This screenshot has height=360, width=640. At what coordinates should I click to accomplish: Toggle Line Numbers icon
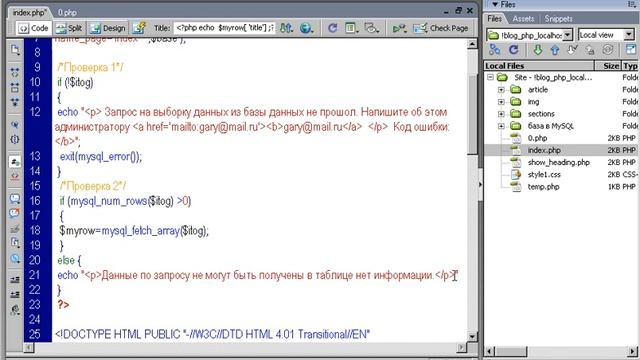[x=15, y=162]
